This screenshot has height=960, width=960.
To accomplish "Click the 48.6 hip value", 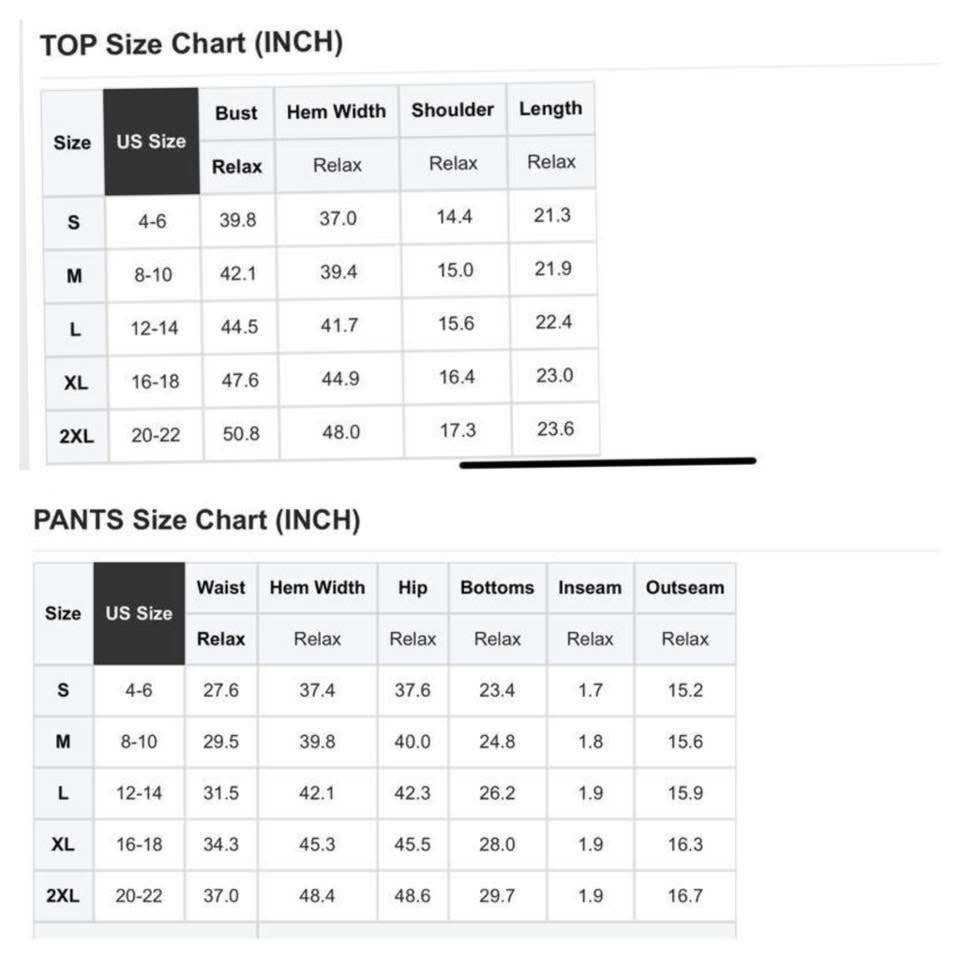I will click(x=413, y=896).
